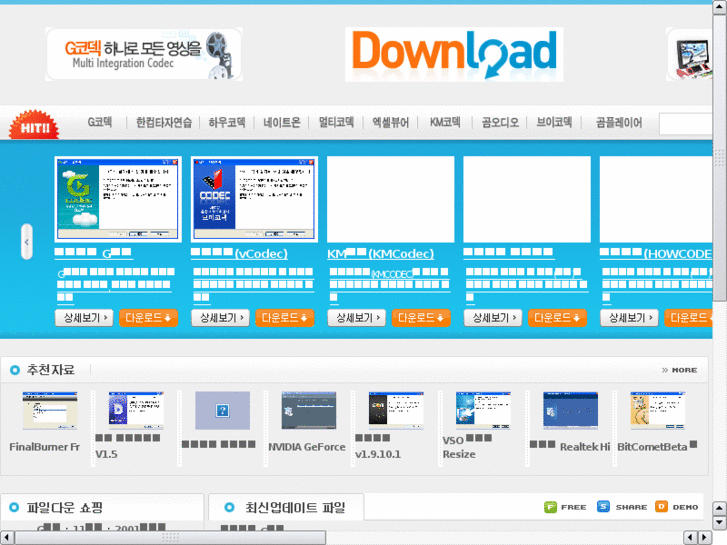The image size is (727, 545).
Task: Click the orange DEMO legend icon
Action: coord(662,507)
